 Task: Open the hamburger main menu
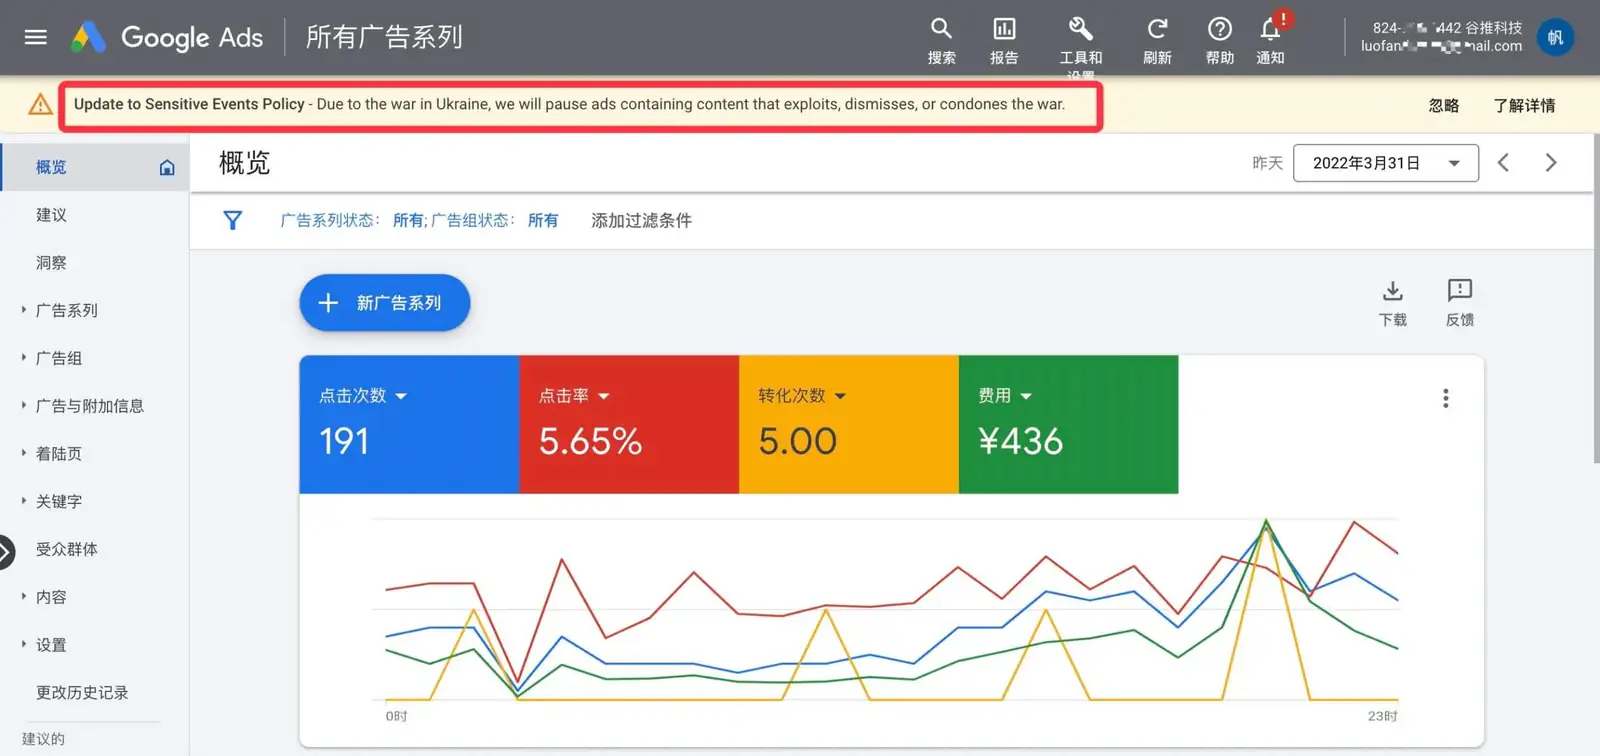(36, 37)
